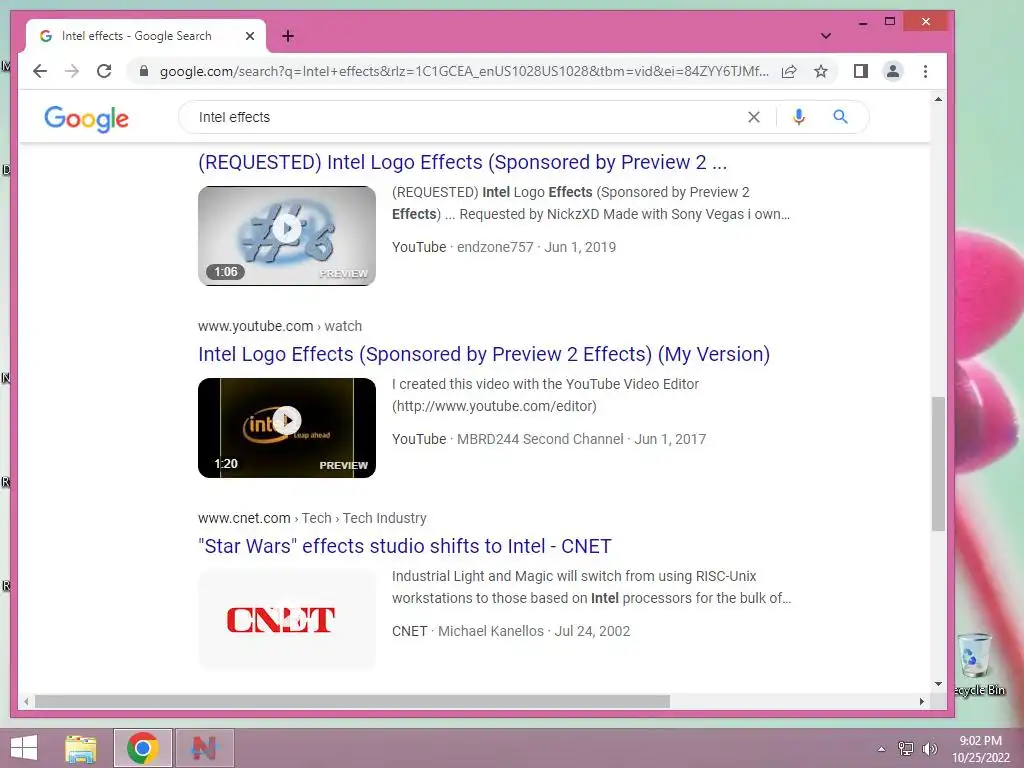Click the Google logo

[86, 118]
